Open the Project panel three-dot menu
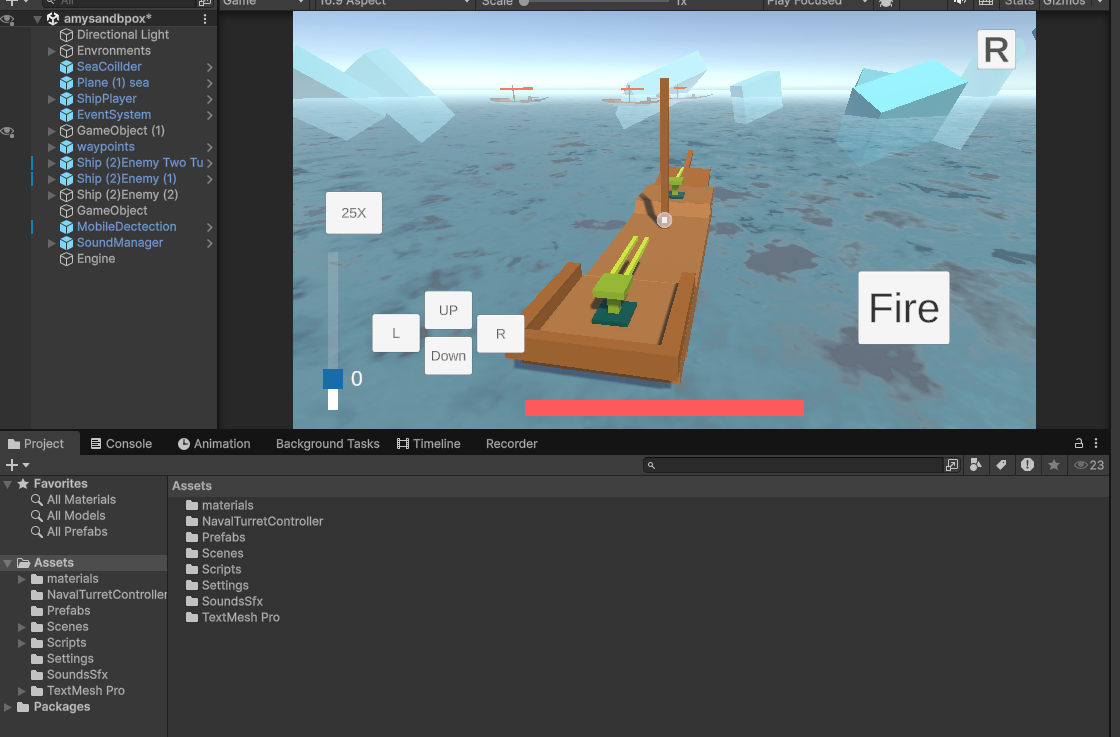This screenshot has width=1120, height=737. point(1096,443)
